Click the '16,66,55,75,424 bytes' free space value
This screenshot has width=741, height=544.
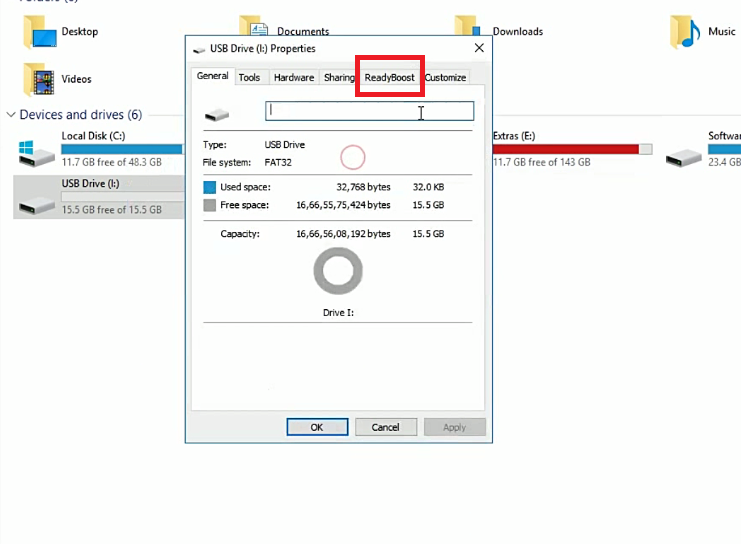(343, 205)
